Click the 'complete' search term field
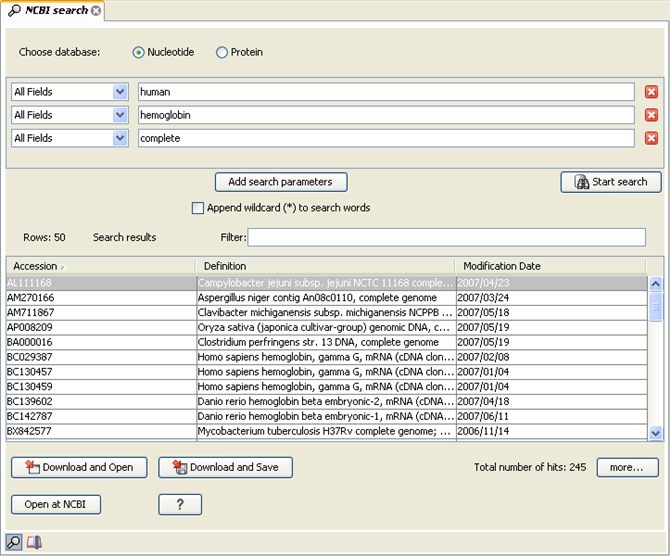Image resolution: width=670 pixels, height=556 pixels. tap(386, 138)
